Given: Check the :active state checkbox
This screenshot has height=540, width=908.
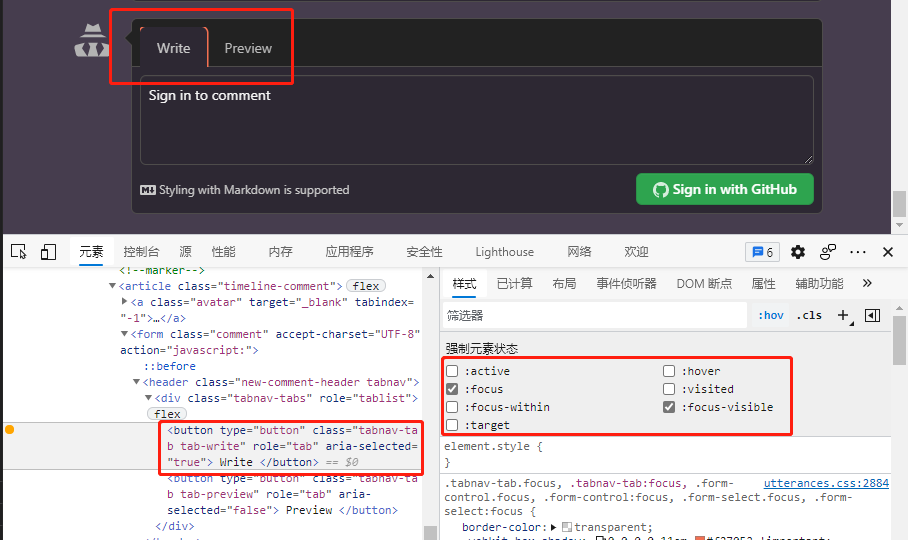Looking at the screenshot, I should [452, 371].
